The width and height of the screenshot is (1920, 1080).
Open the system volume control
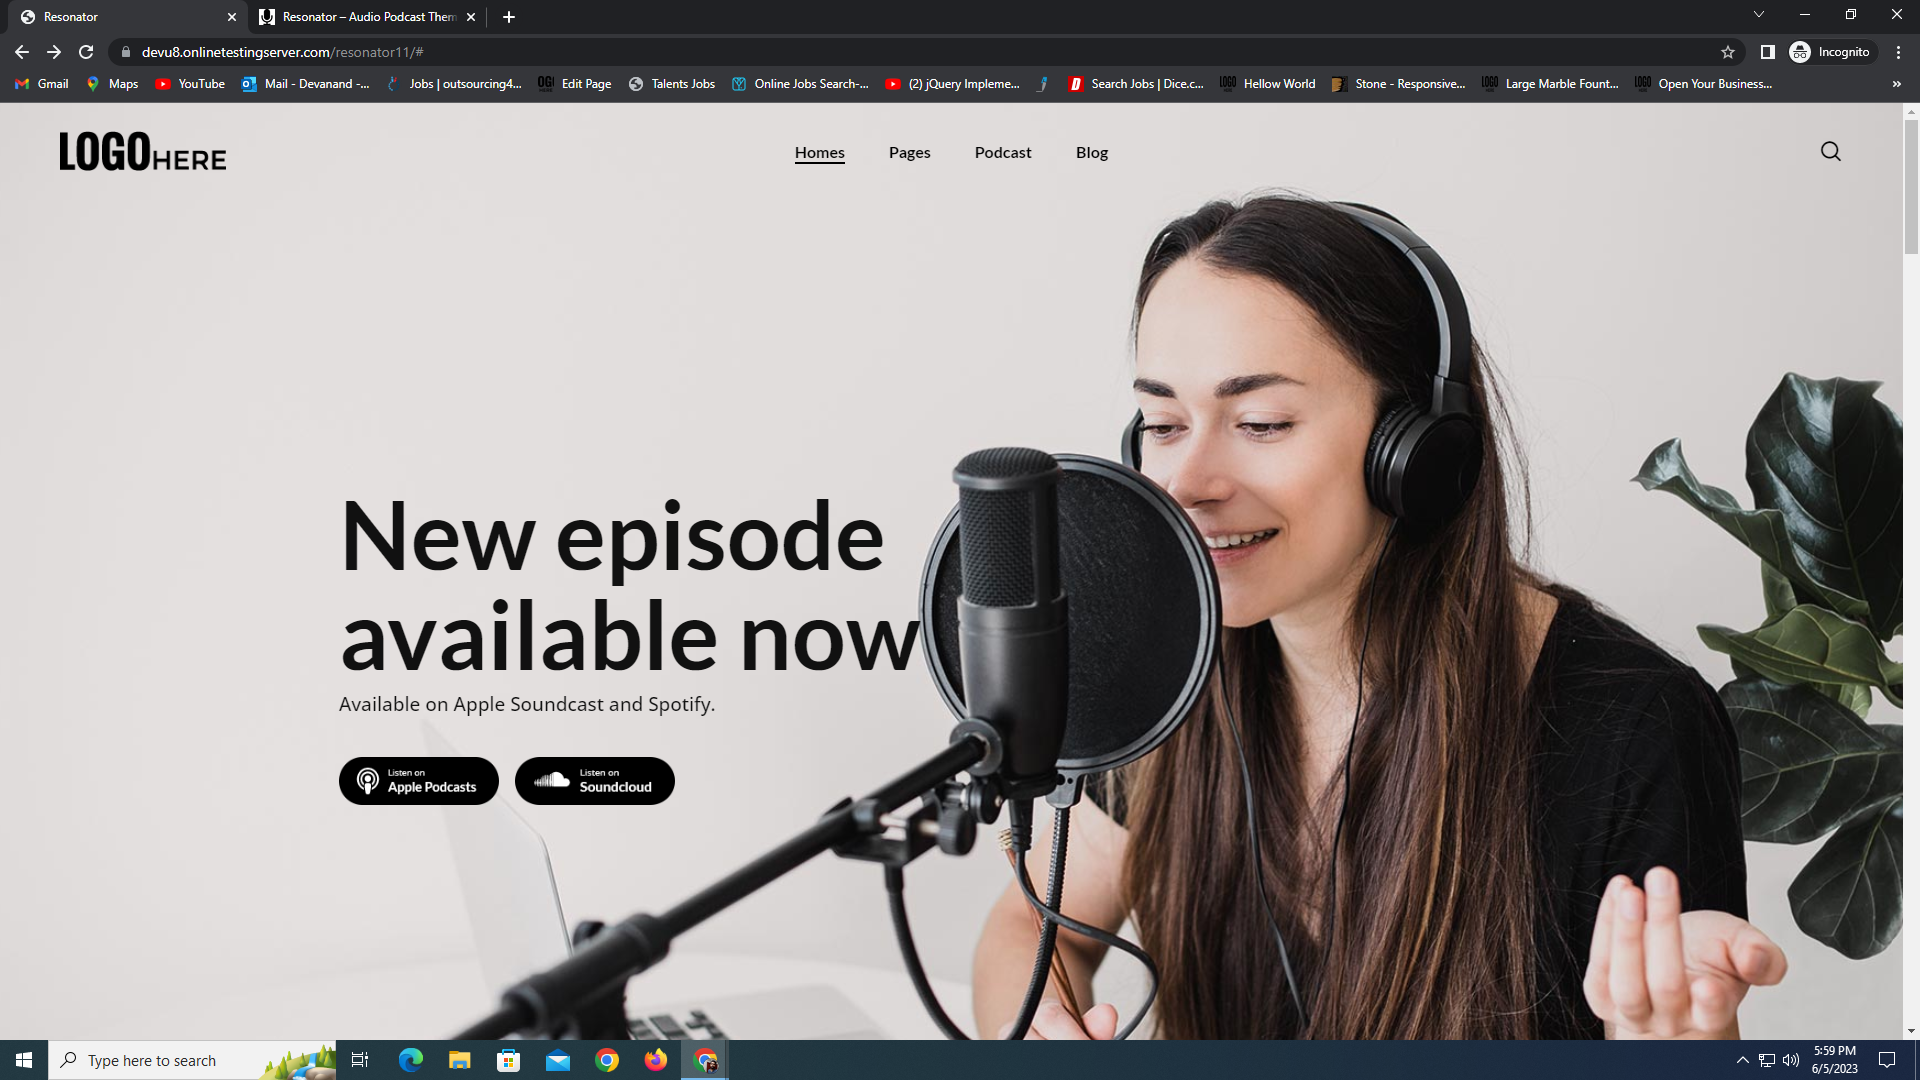(1791, 1060)
